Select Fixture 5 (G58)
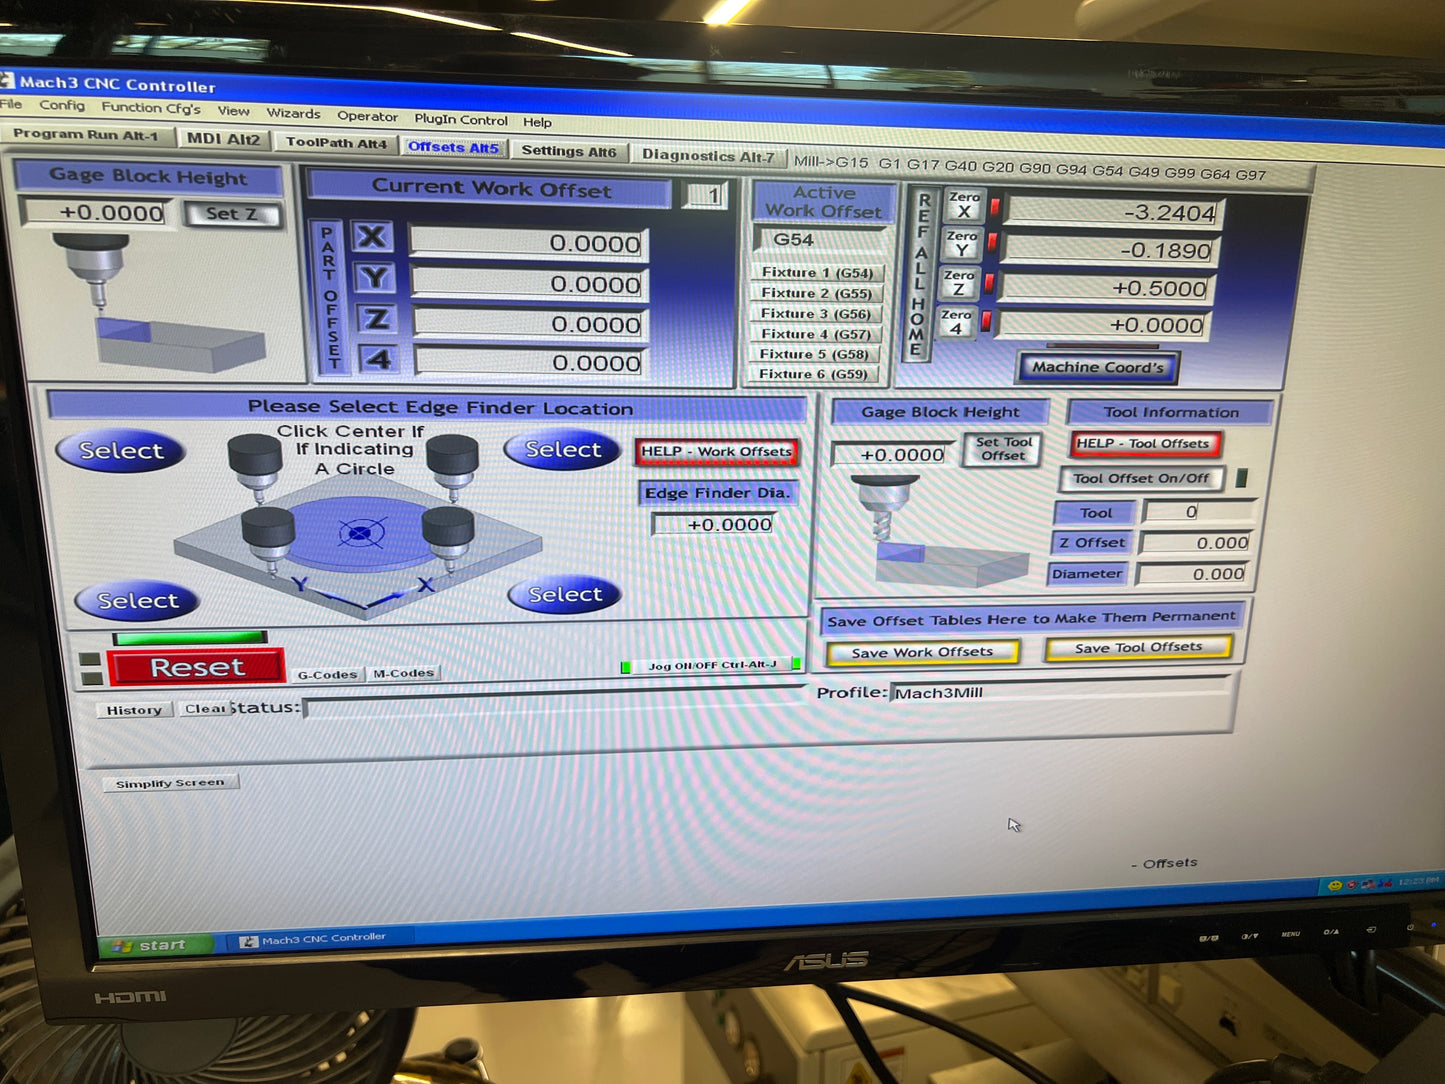The width and height of the screenshot is (1445, 1084). click(814, 354)
